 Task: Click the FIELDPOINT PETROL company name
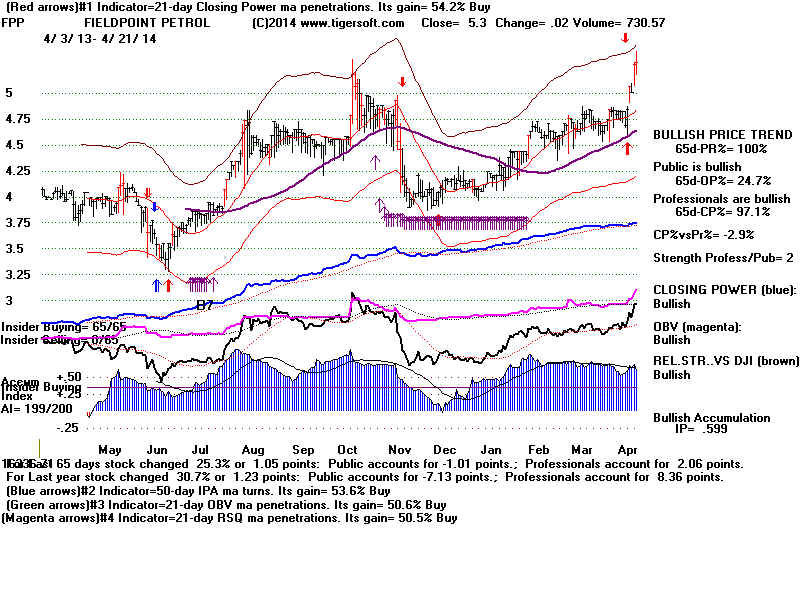coord(147,23)
